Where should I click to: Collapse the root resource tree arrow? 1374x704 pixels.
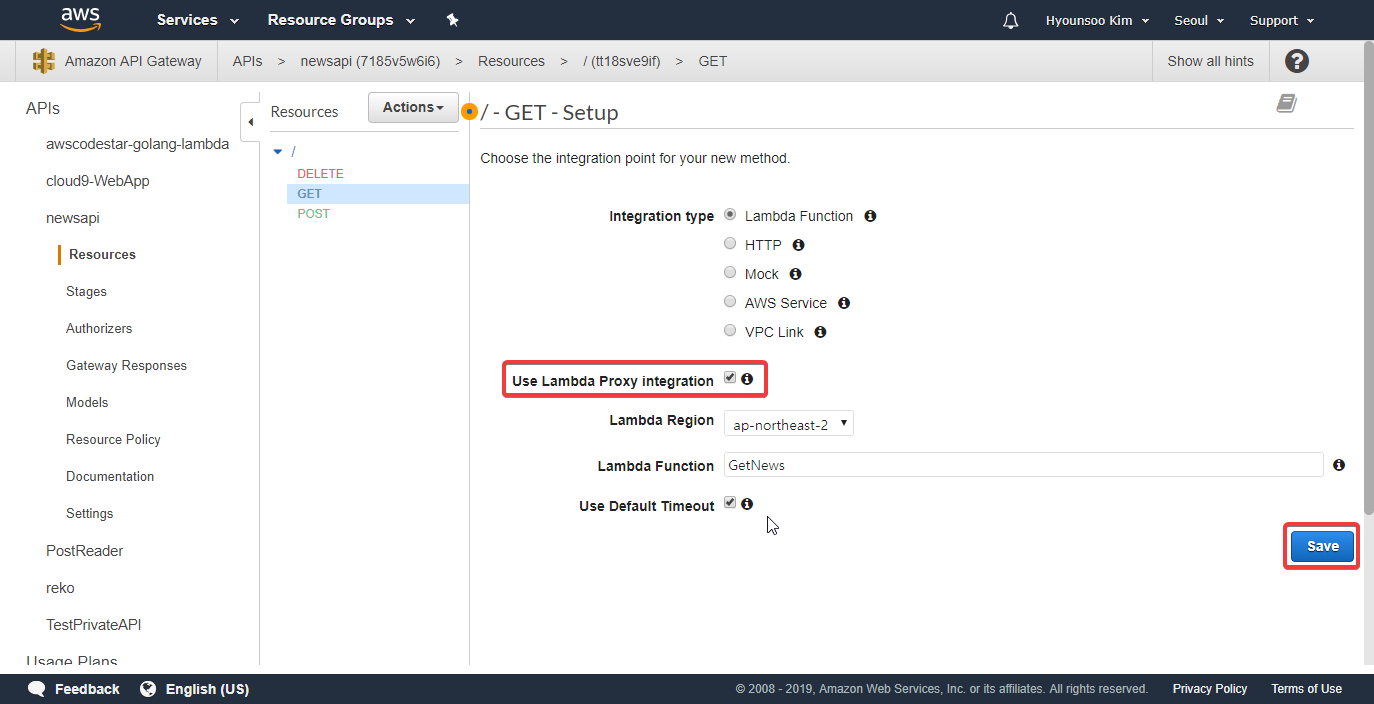(x=278, y=152)
